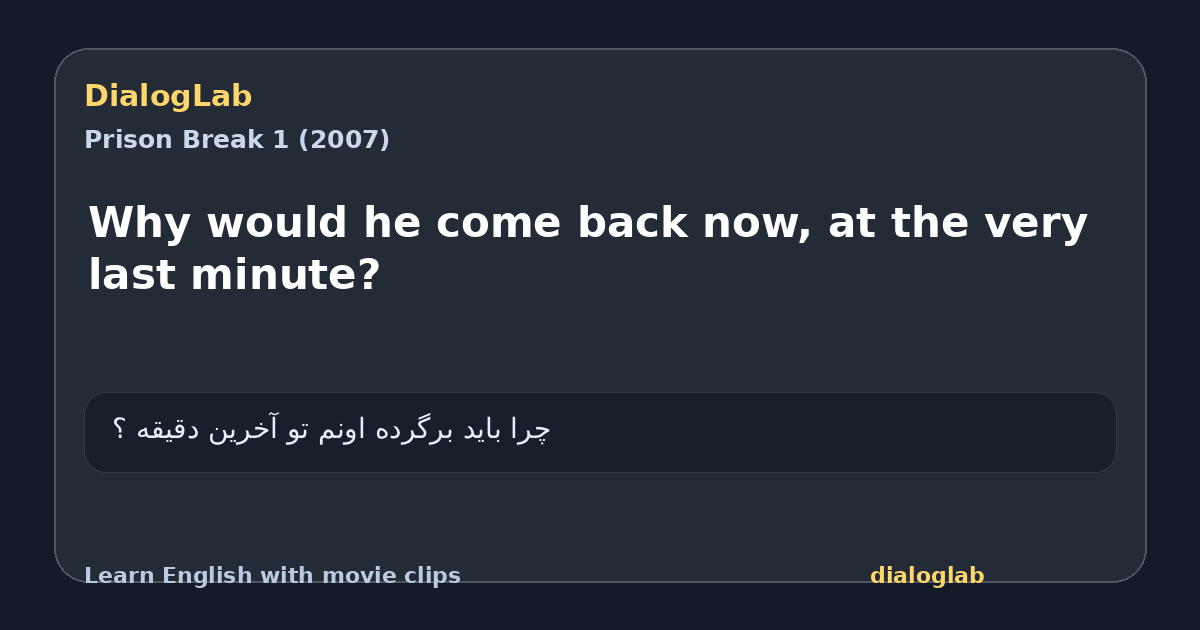This screenshot has height=630, width=1200.
Task: Open the Prison Break 1 (2007) subtitle
Action: [237, 140]
